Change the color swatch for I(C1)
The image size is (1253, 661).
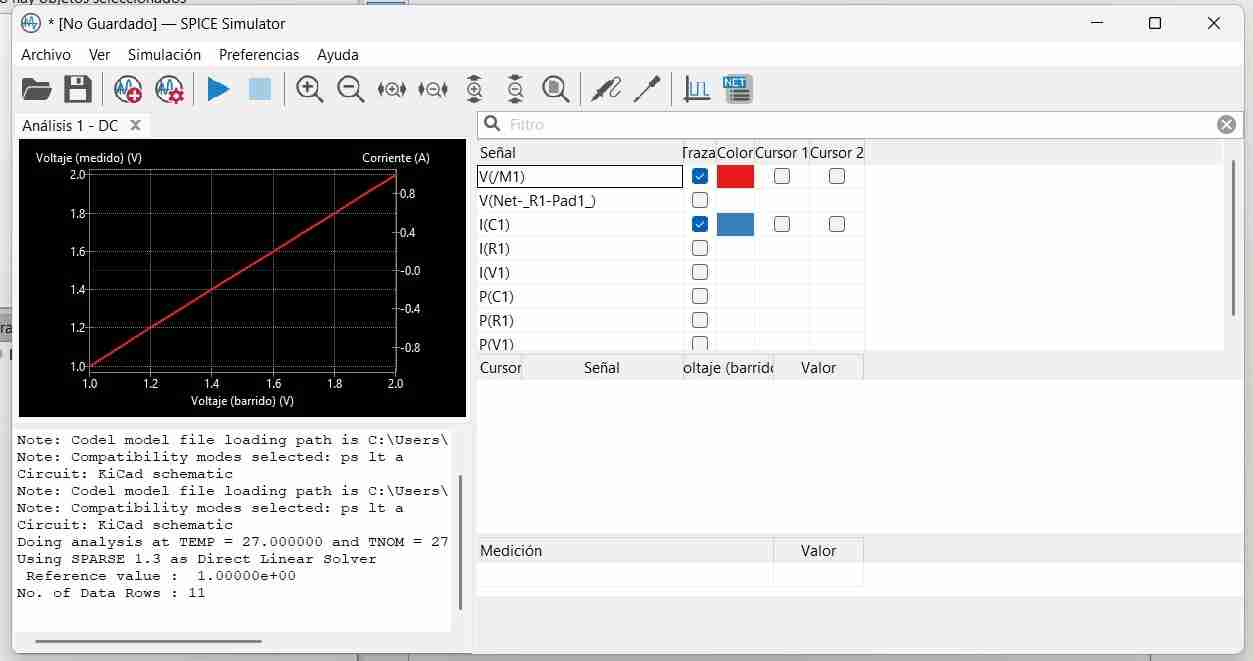coord(735,224)
